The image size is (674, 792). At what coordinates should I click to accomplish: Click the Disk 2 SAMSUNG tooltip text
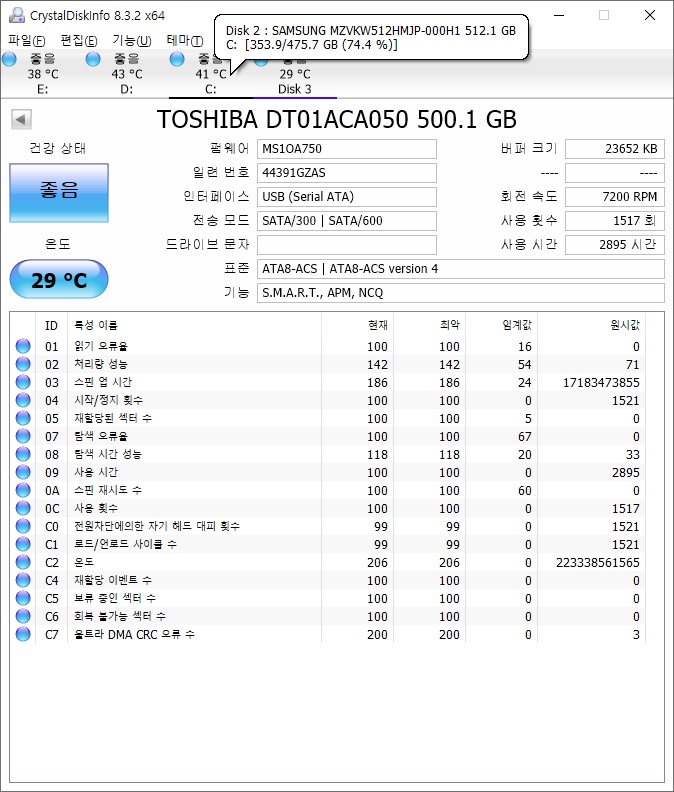(x=371, y=37)
